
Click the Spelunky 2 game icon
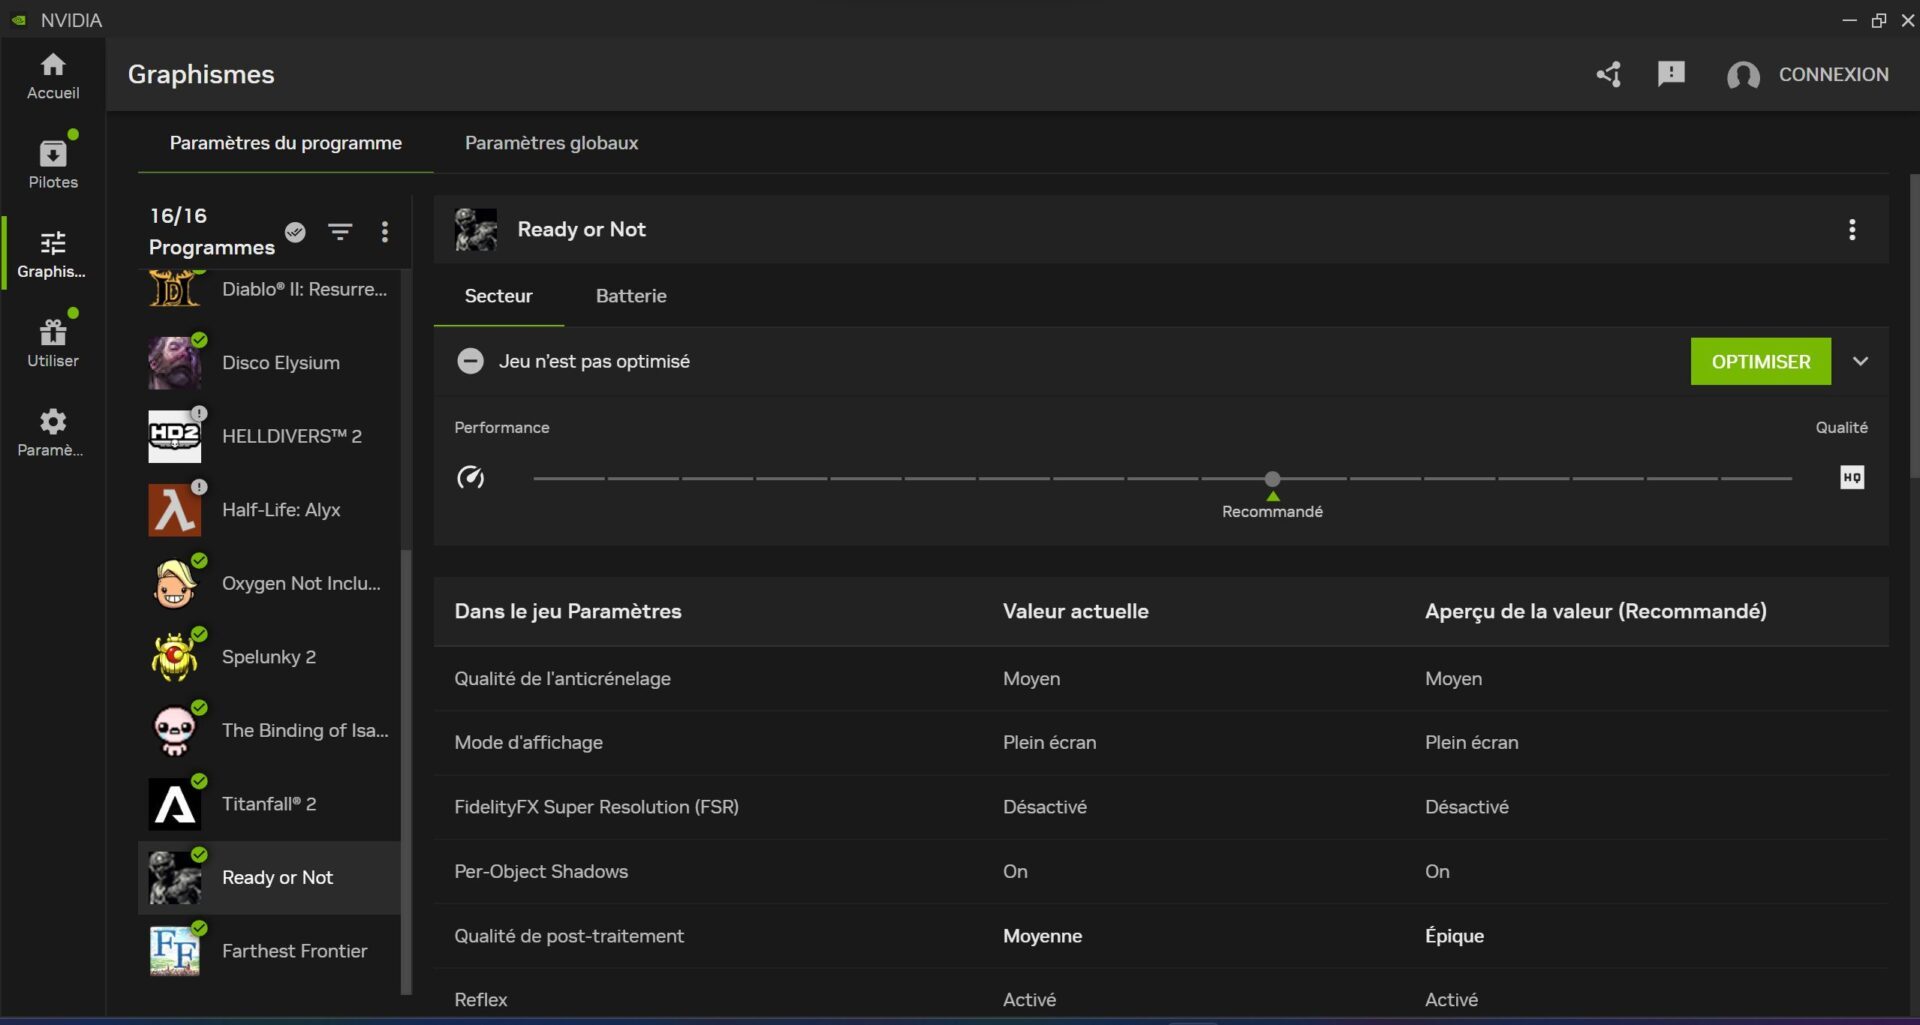pyautogui.click(x=174, y=657)
